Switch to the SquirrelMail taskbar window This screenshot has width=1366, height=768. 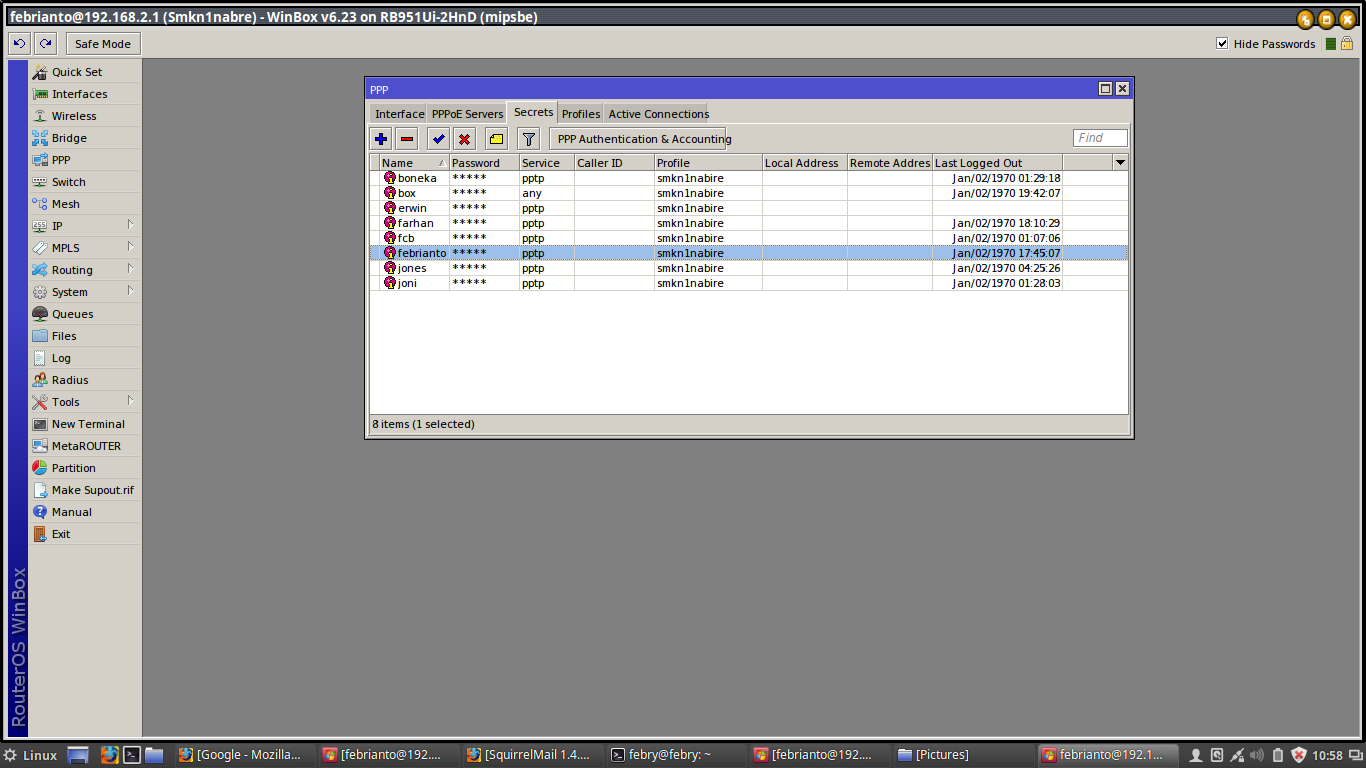point(532,755)
